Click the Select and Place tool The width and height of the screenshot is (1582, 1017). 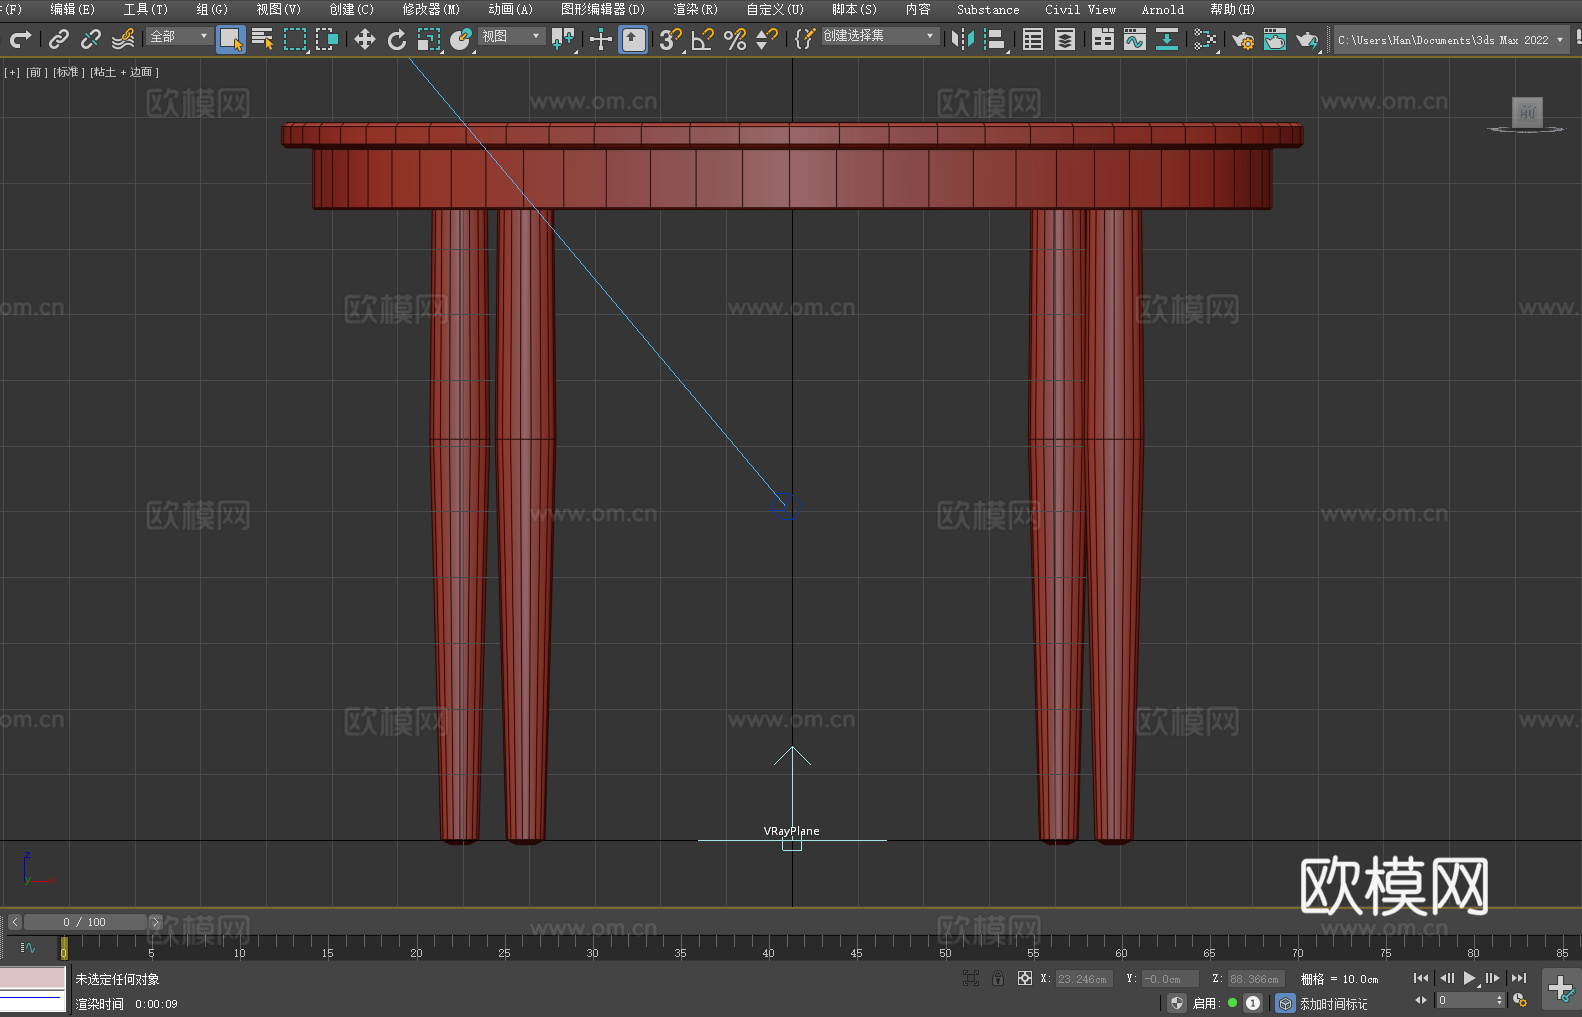(x=461, y=39)
